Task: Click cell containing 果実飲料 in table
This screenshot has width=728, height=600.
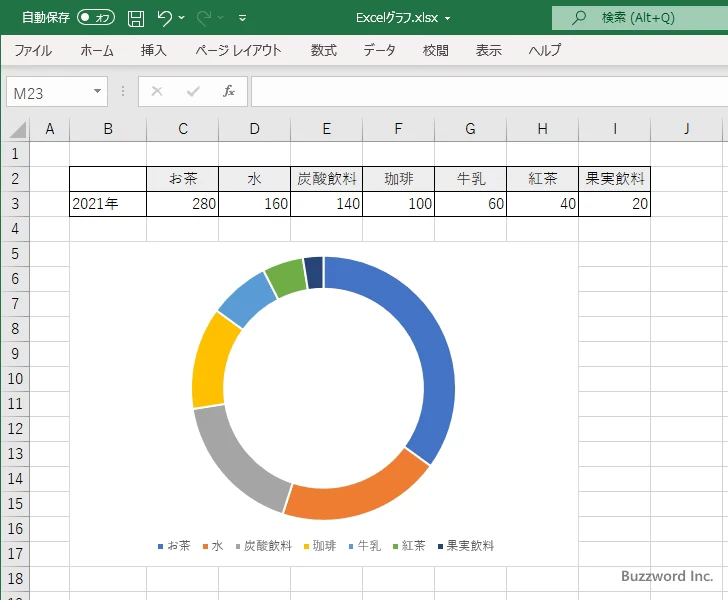Action: click(614, 179)
